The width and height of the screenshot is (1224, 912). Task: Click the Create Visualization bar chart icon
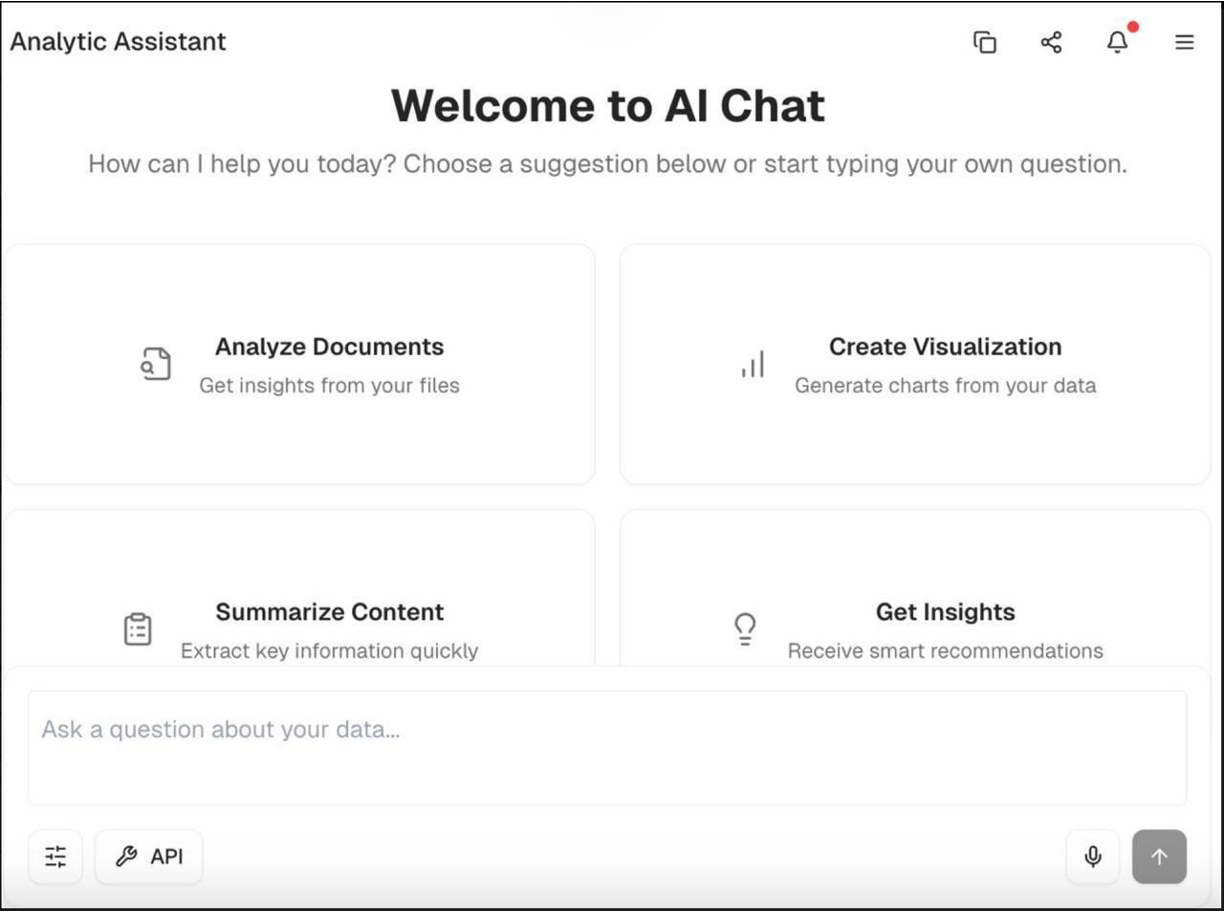tap(753, 364)
